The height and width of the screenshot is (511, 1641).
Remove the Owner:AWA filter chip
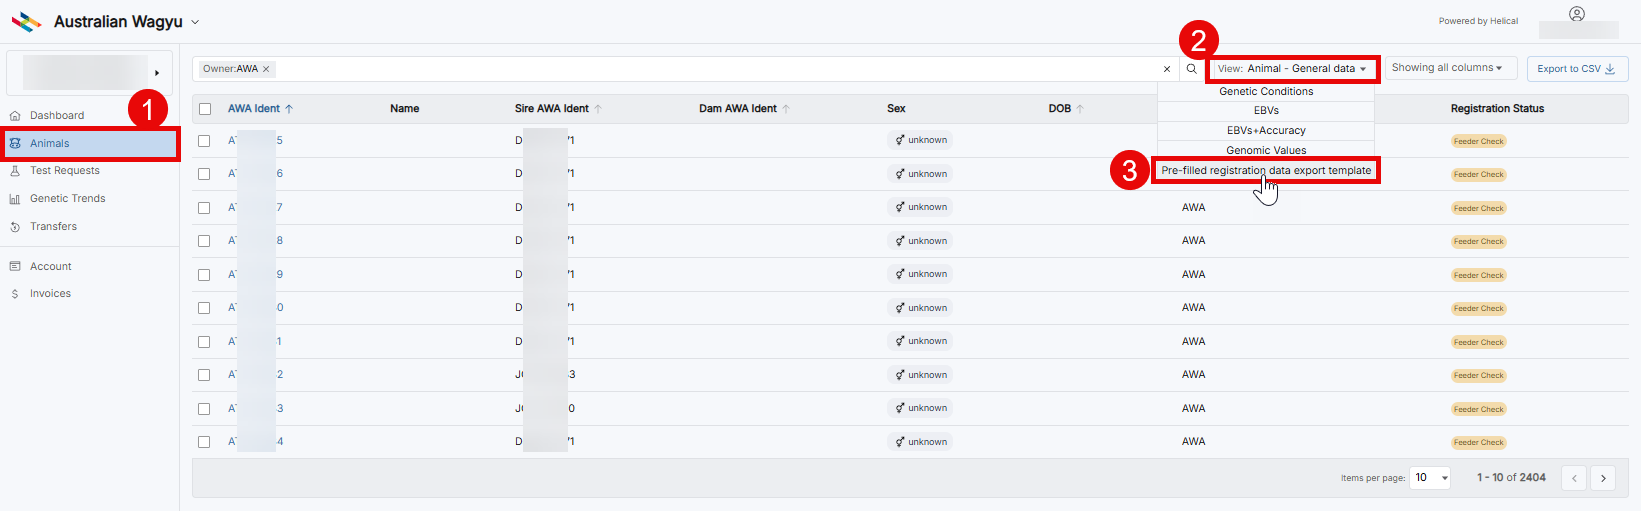[x=266, y=69]
